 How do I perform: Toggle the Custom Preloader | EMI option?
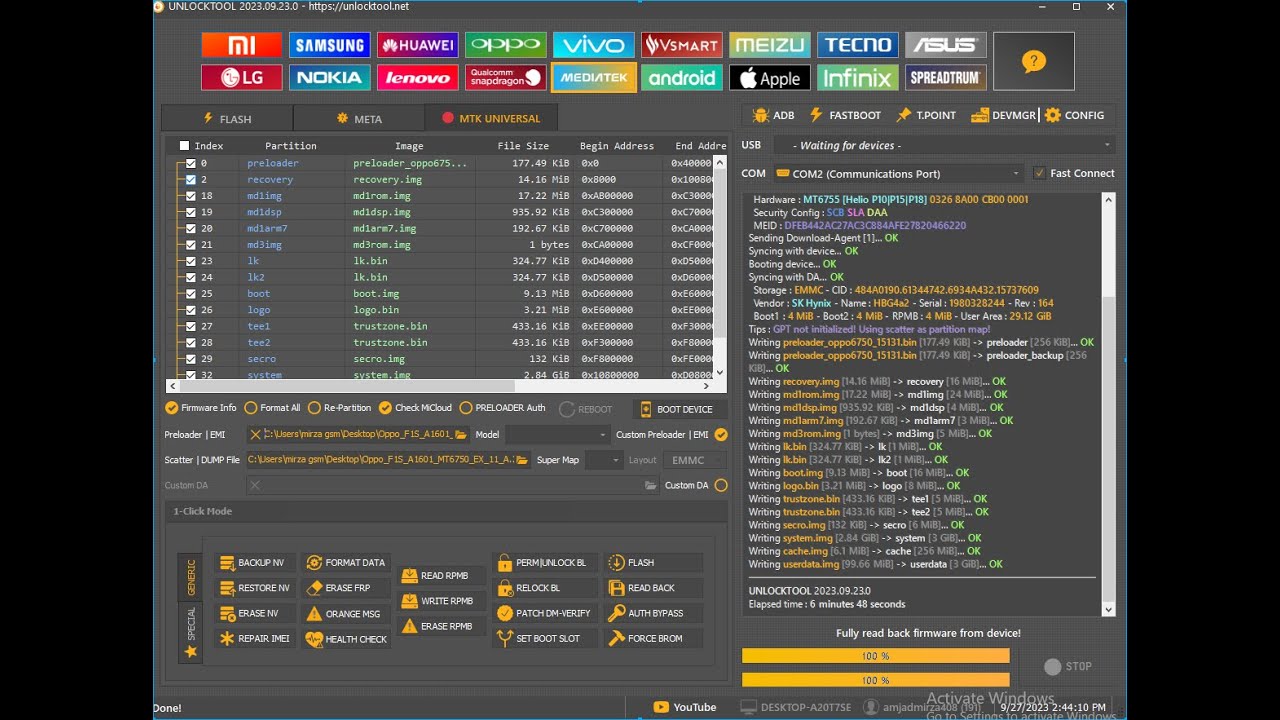pyautogui.click(x=721, y=435)
